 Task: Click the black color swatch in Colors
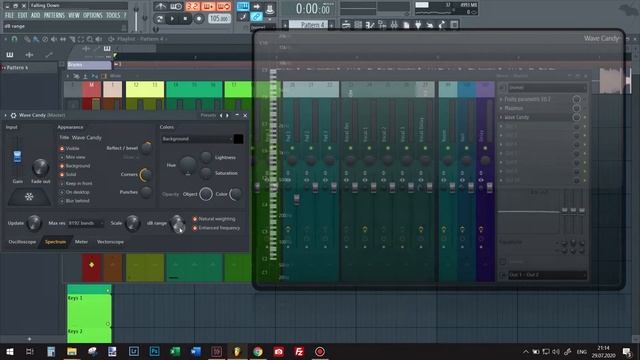click(238, 139)
